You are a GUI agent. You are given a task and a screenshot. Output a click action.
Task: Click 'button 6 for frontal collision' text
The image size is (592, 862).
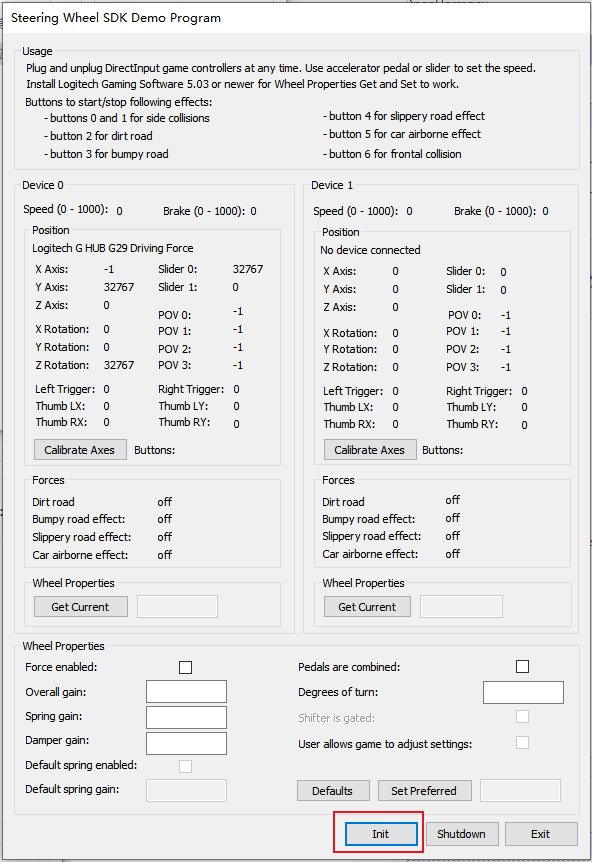coord(395,154)
